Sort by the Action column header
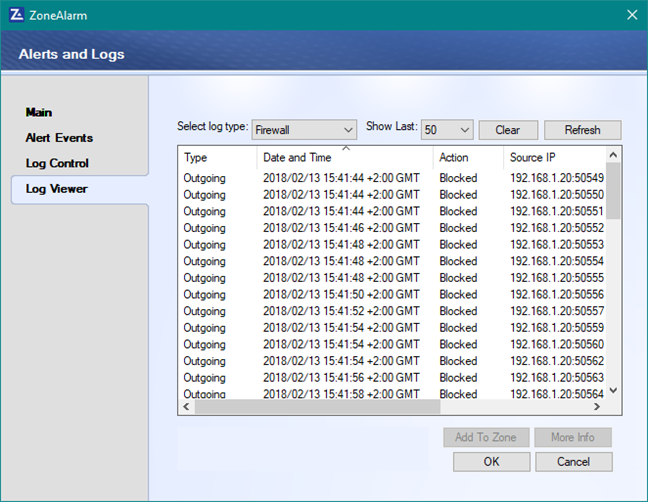Screen dimensions: 648x502 coord(468,157)
